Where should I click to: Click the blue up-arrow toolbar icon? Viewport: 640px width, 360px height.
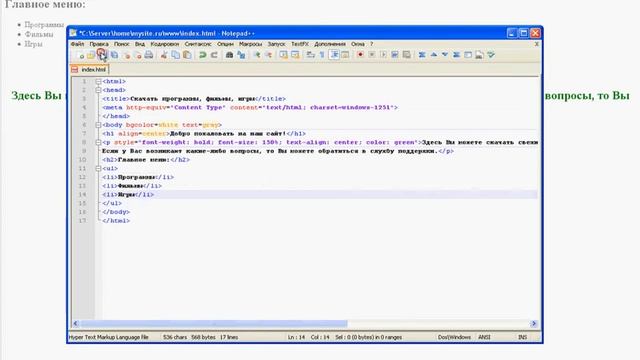(x=433, y=55)
